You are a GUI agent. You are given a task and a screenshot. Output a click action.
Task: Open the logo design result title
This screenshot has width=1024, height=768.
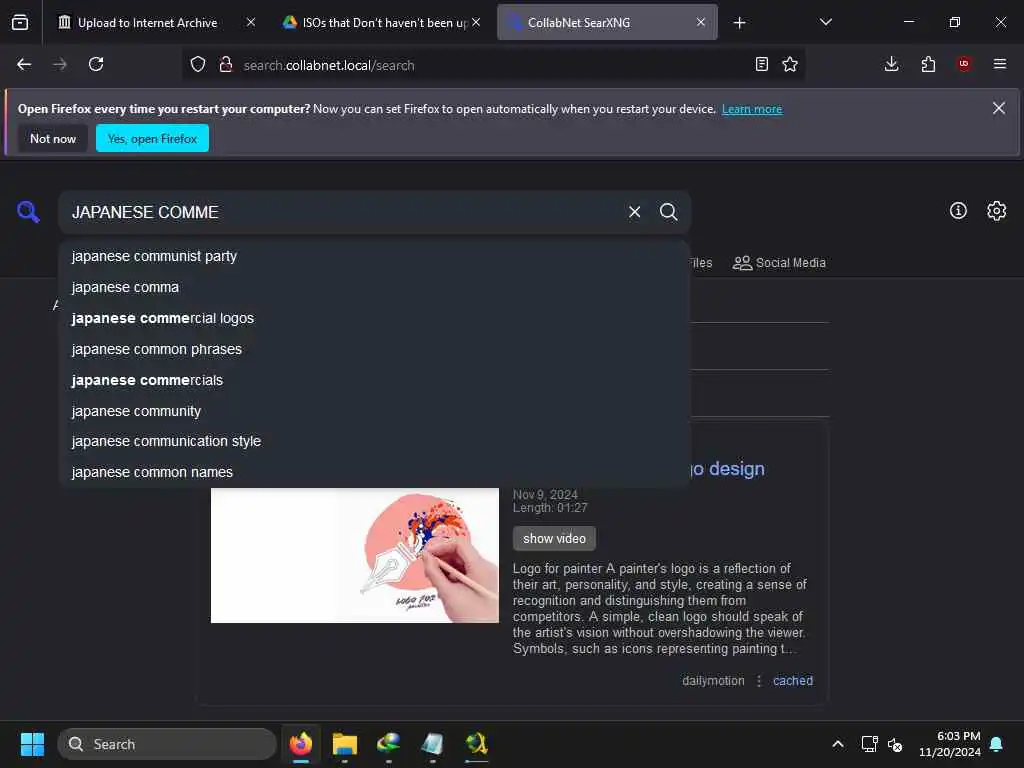point(728,469)
